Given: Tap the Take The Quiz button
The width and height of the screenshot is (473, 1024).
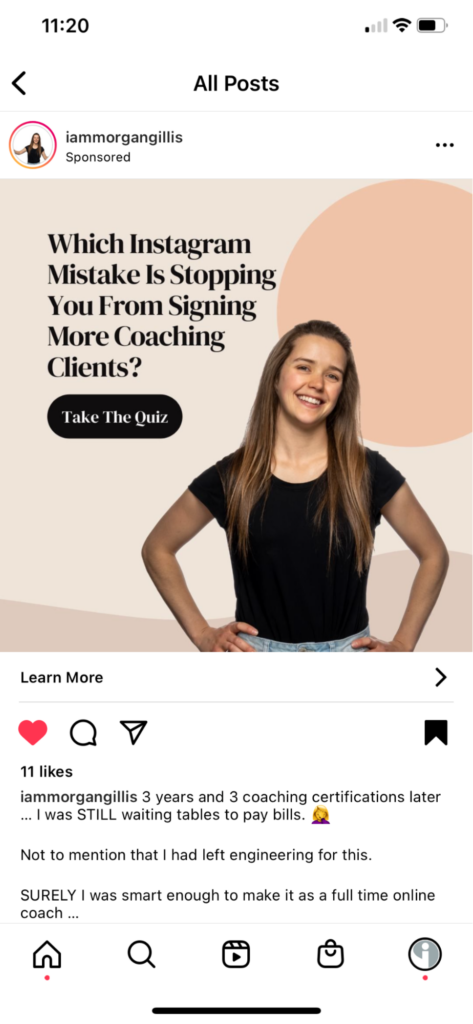Looking at the screenshot, I should 114,417.
